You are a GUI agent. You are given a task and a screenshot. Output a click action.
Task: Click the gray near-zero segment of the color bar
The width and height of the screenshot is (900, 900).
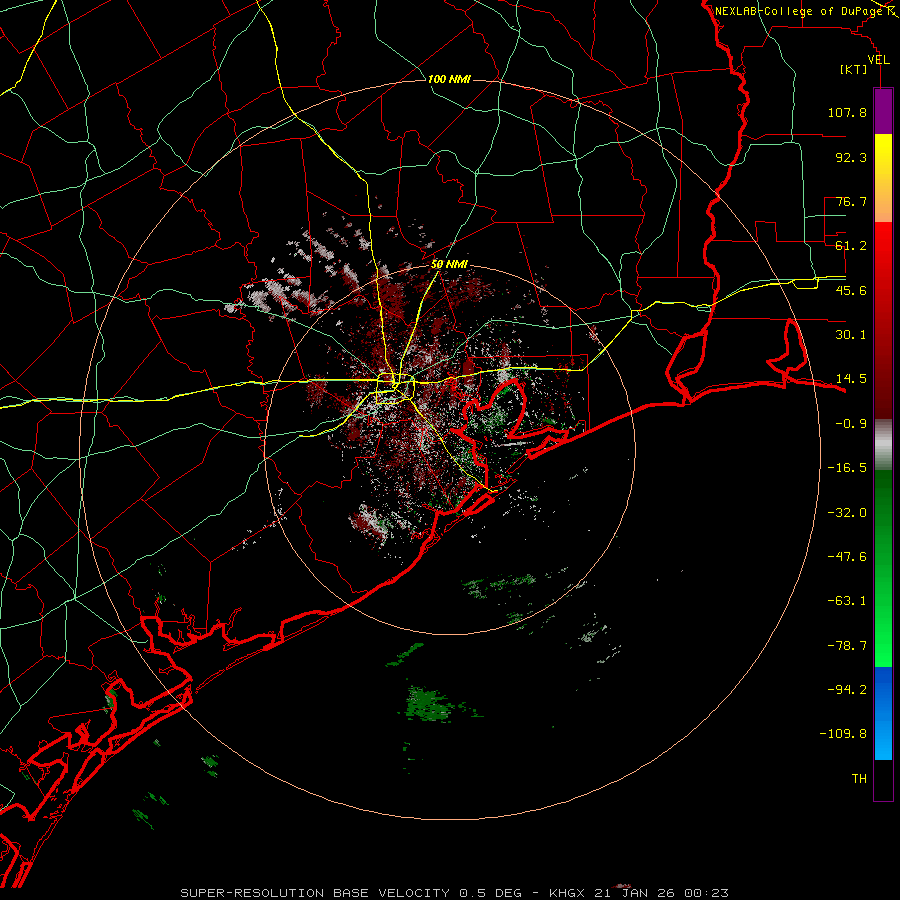click(883, 445)
